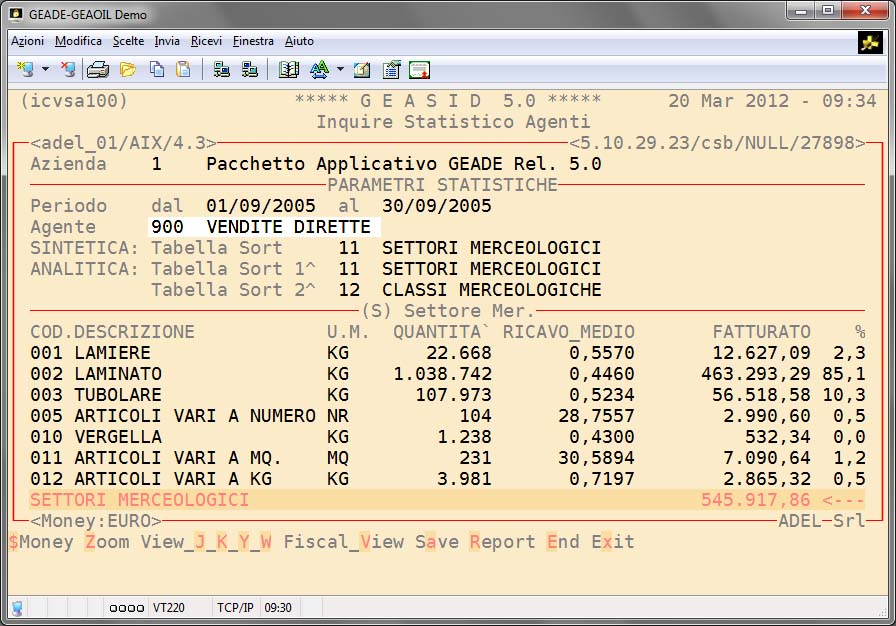Click the Agente field showing 900
This screenshot has width=896, height=626.
167,227
